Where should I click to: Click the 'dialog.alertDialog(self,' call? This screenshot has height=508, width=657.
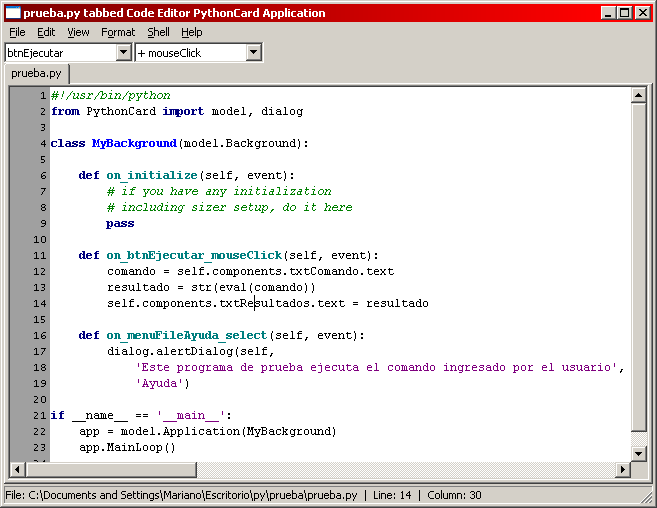click(x=191, y=351)
